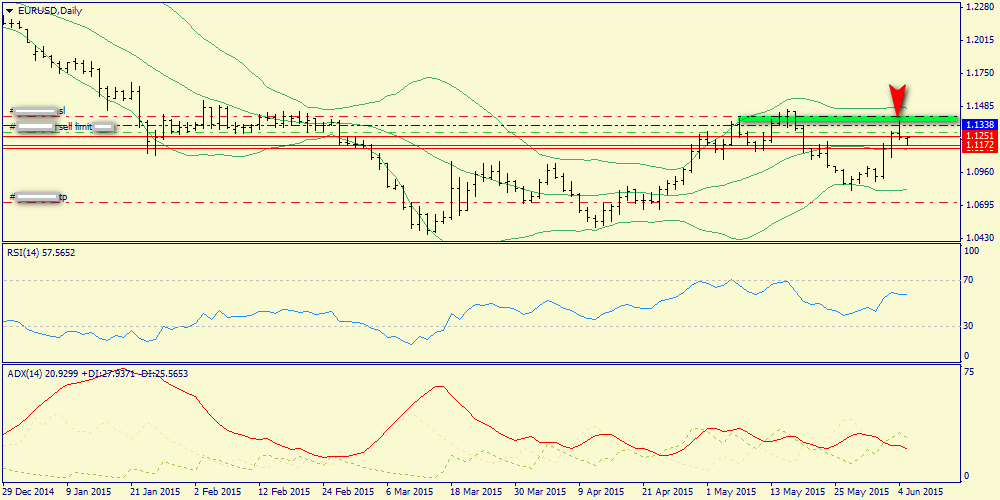Click the red 1.1251 price tag
This screenshot has height=500, width=1000.
(980, 135)
